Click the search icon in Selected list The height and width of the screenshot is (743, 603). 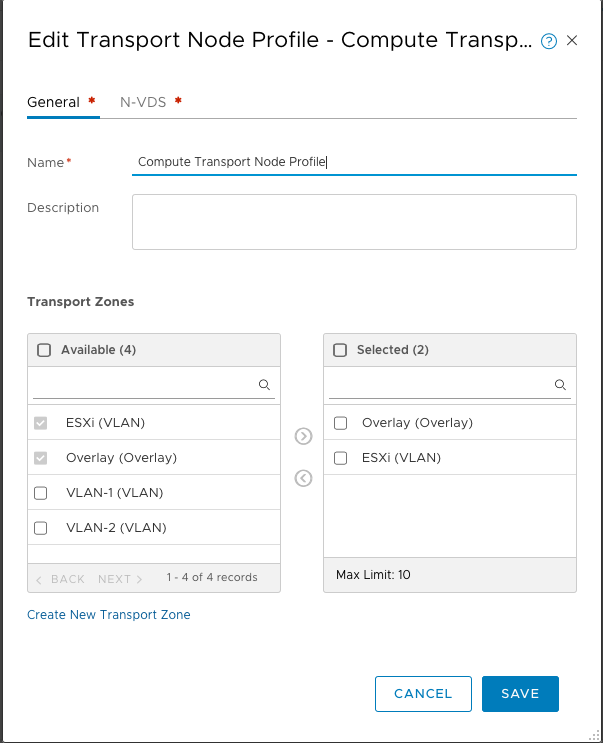click(561, 384)
